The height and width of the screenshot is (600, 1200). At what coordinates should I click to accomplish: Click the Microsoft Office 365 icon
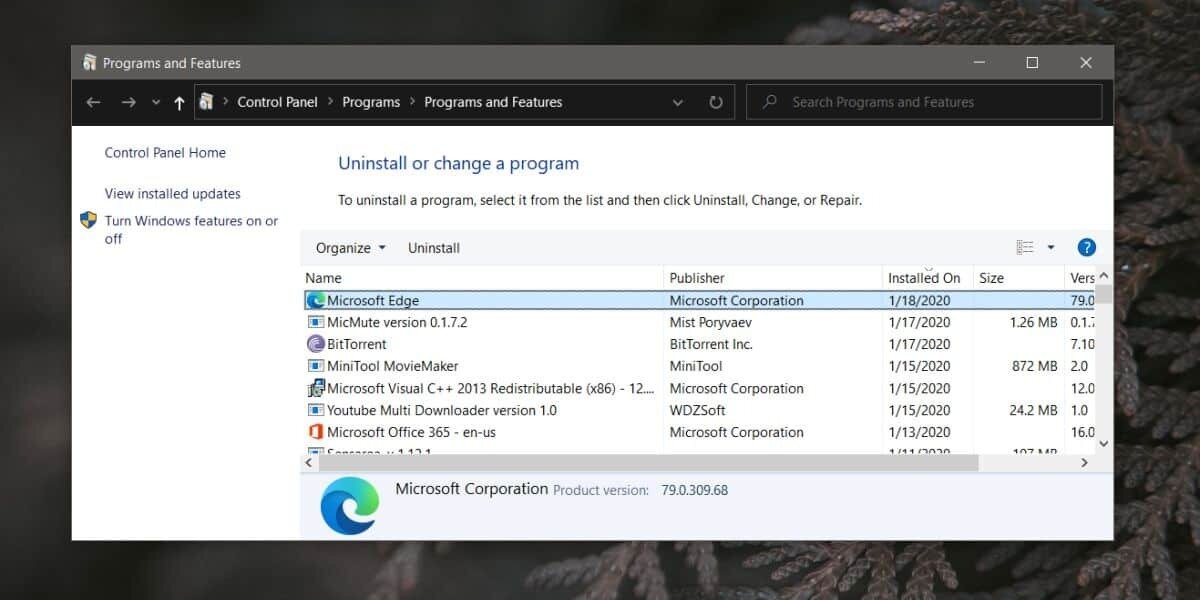pyautogui.click(x=316, y=432)
